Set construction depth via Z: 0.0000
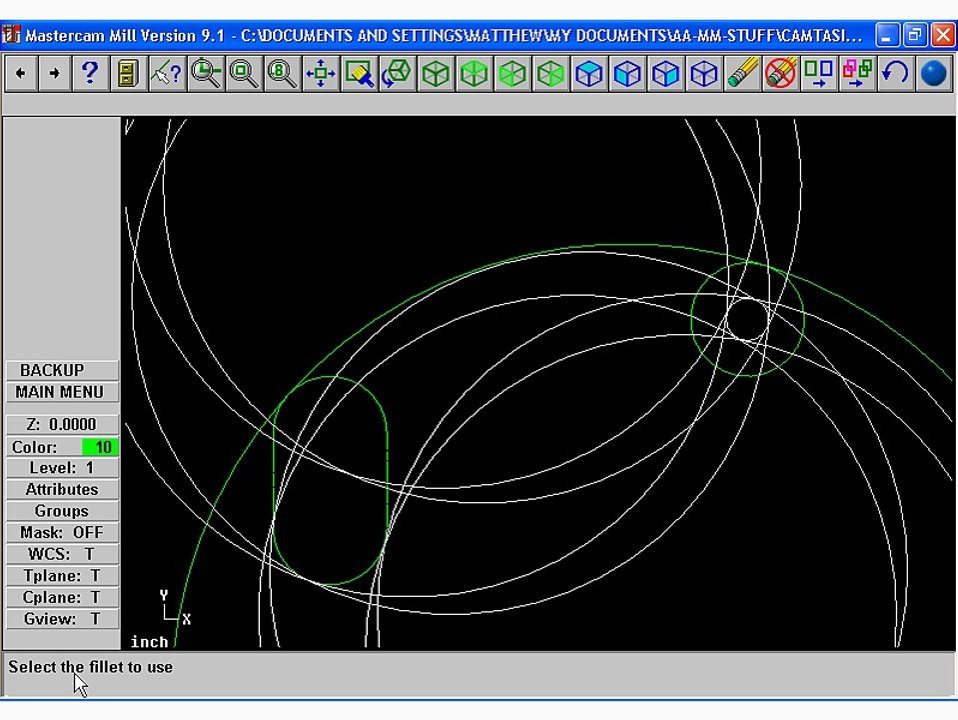Viewport: 958px width, 720px height. click(x=62, y=424)
